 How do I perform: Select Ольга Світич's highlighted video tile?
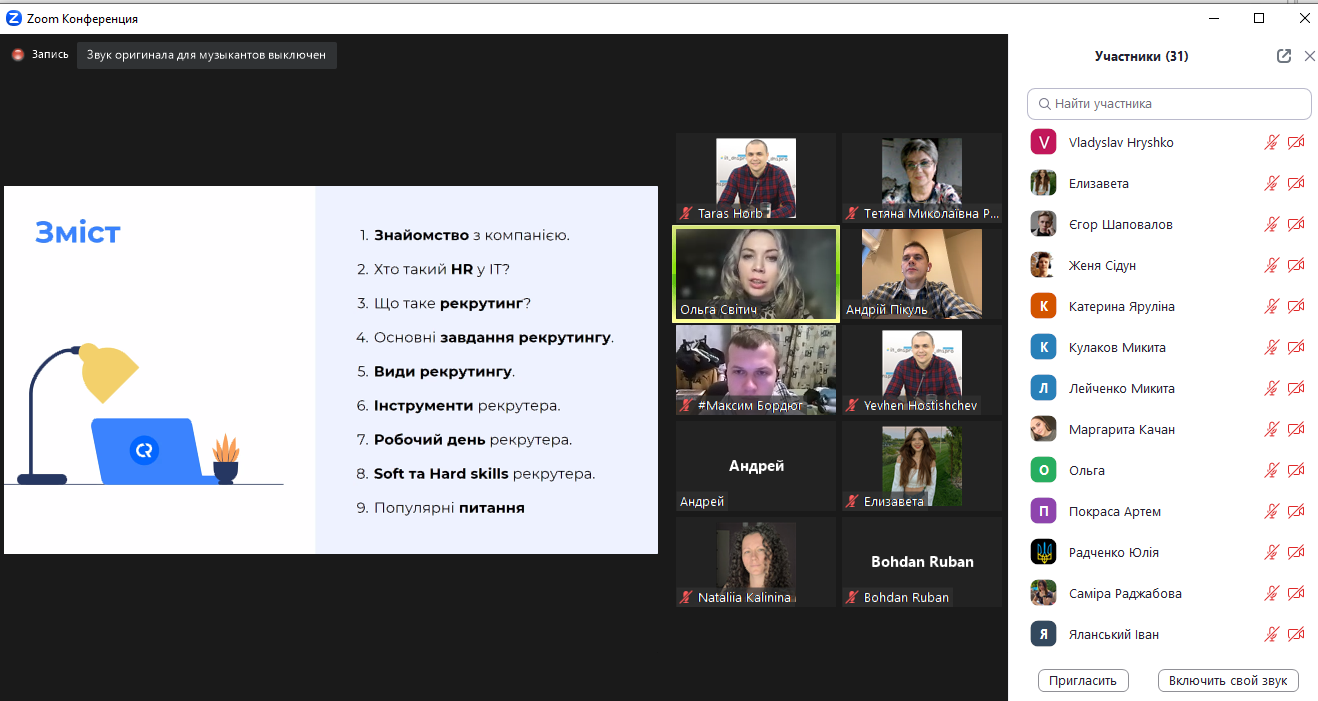pos(755,273)
